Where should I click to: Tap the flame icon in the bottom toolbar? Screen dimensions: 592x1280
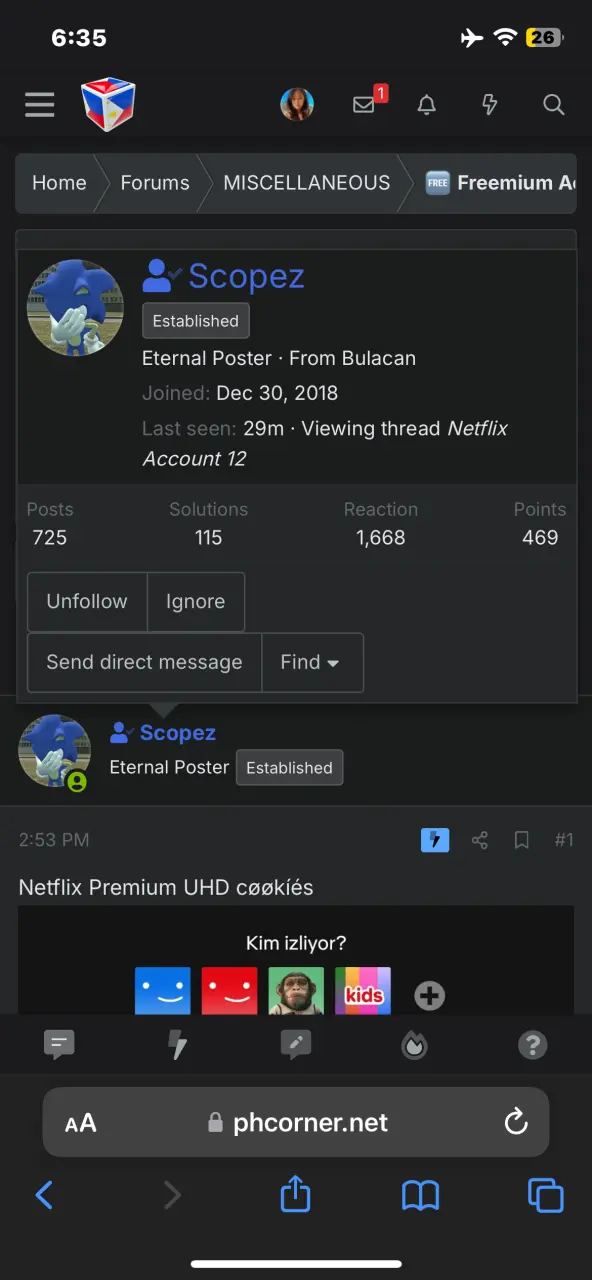(414, 1045)
